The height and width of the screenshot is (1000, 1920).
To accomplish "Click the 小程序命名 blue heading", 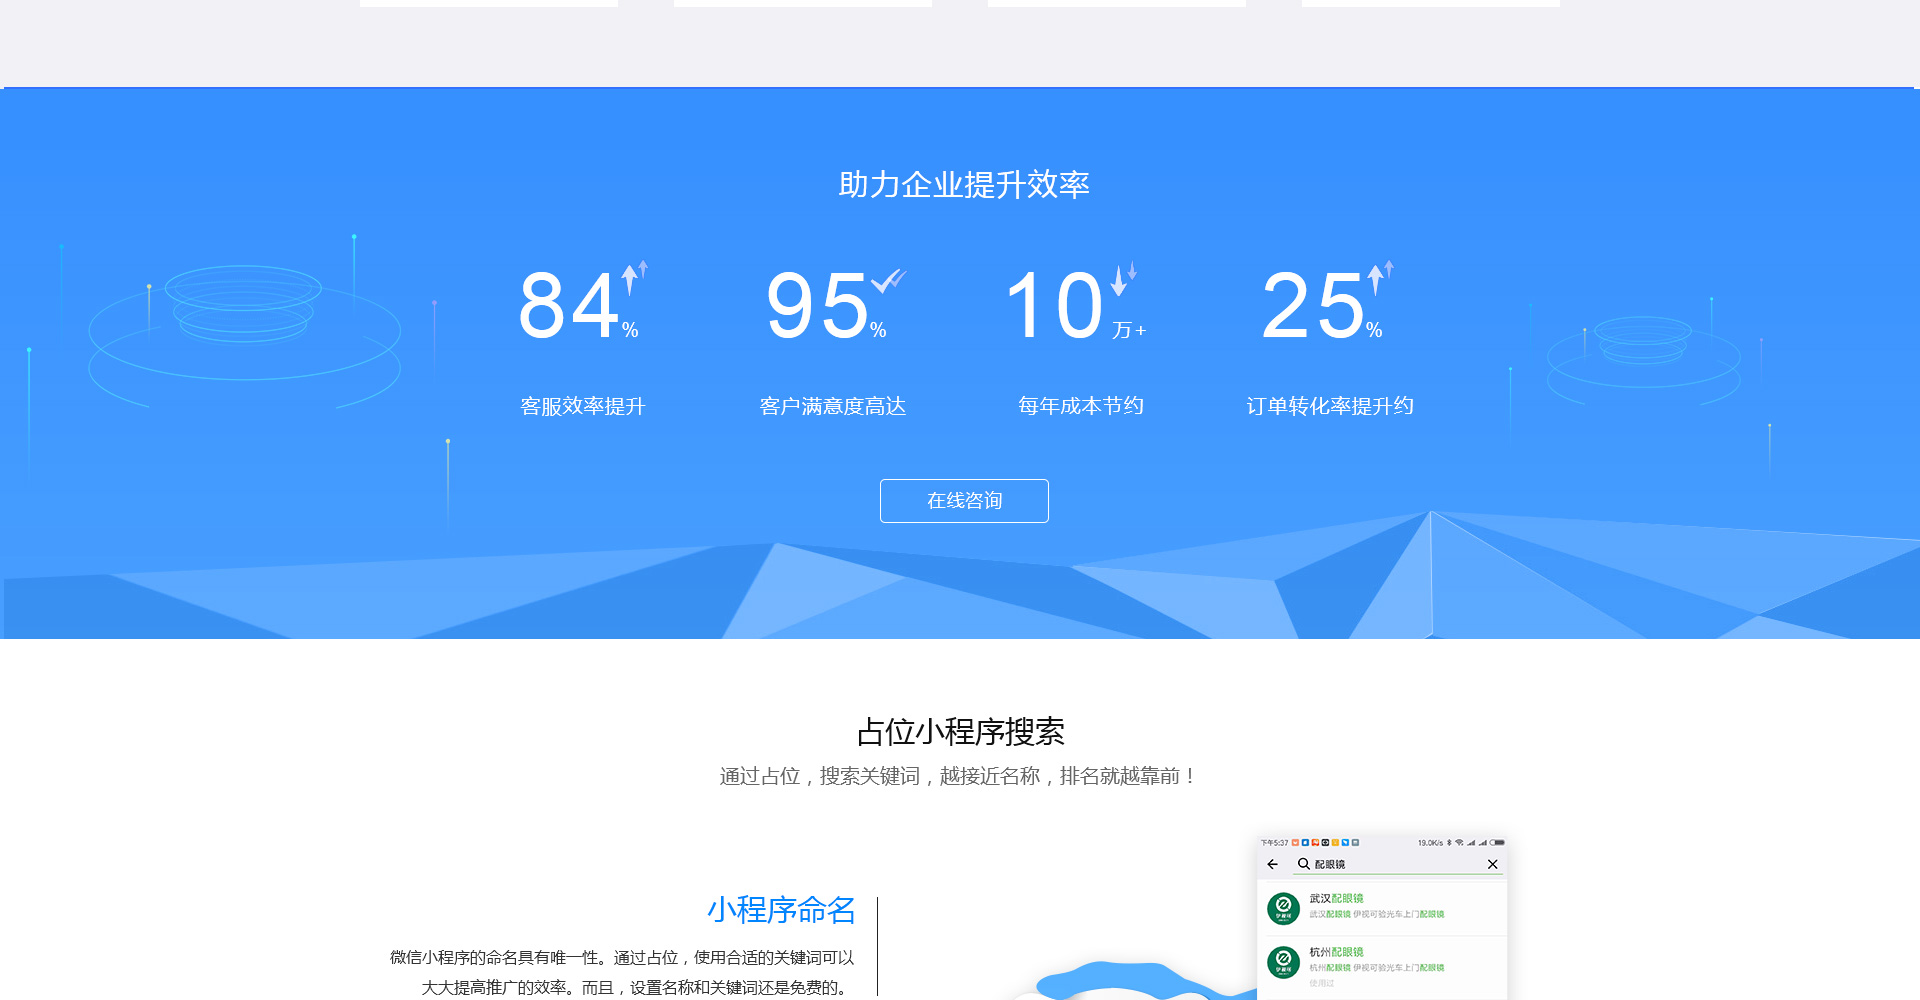I will tap(781, 910).
